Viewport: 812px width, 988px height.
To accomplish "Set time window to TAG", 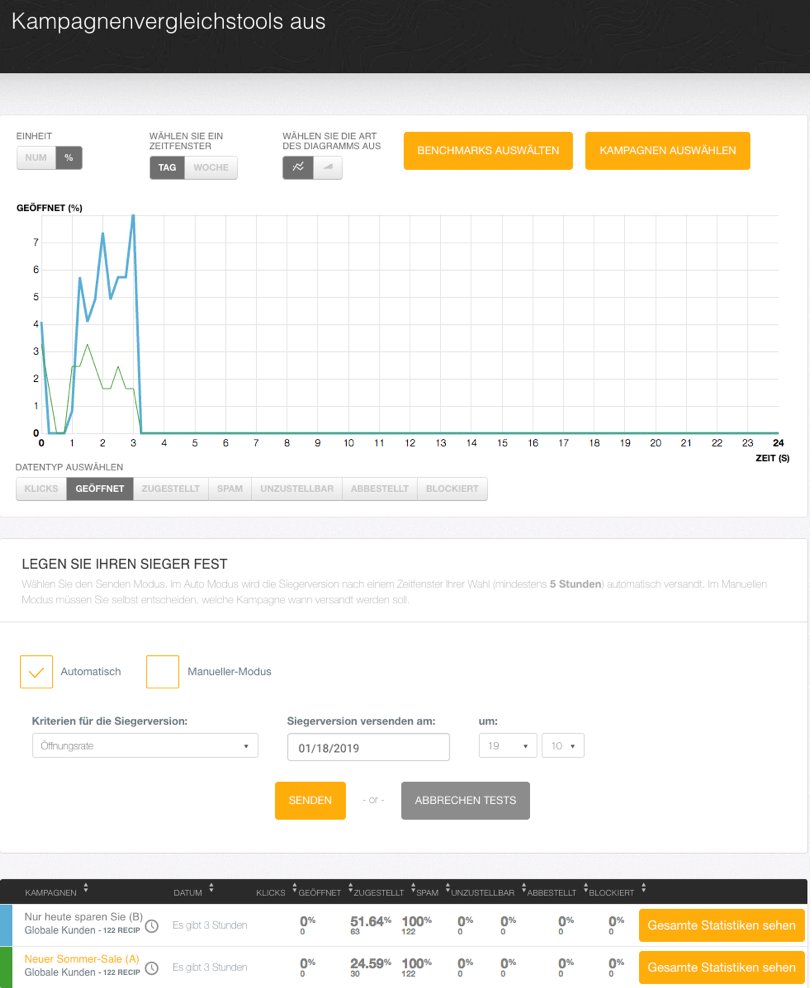I will pos(167,168).
